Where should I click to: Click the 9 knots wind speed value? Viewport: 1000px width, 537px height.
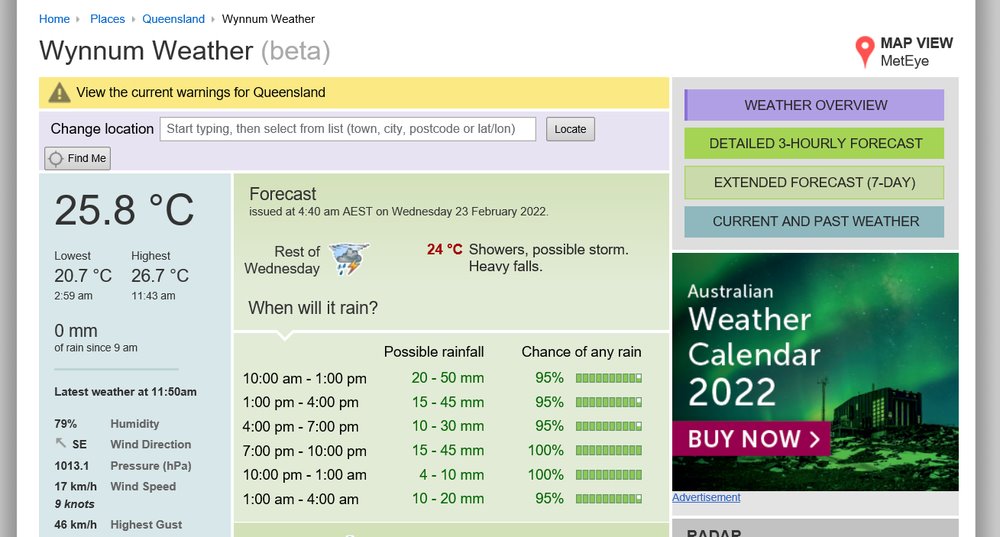pos(75,504)
